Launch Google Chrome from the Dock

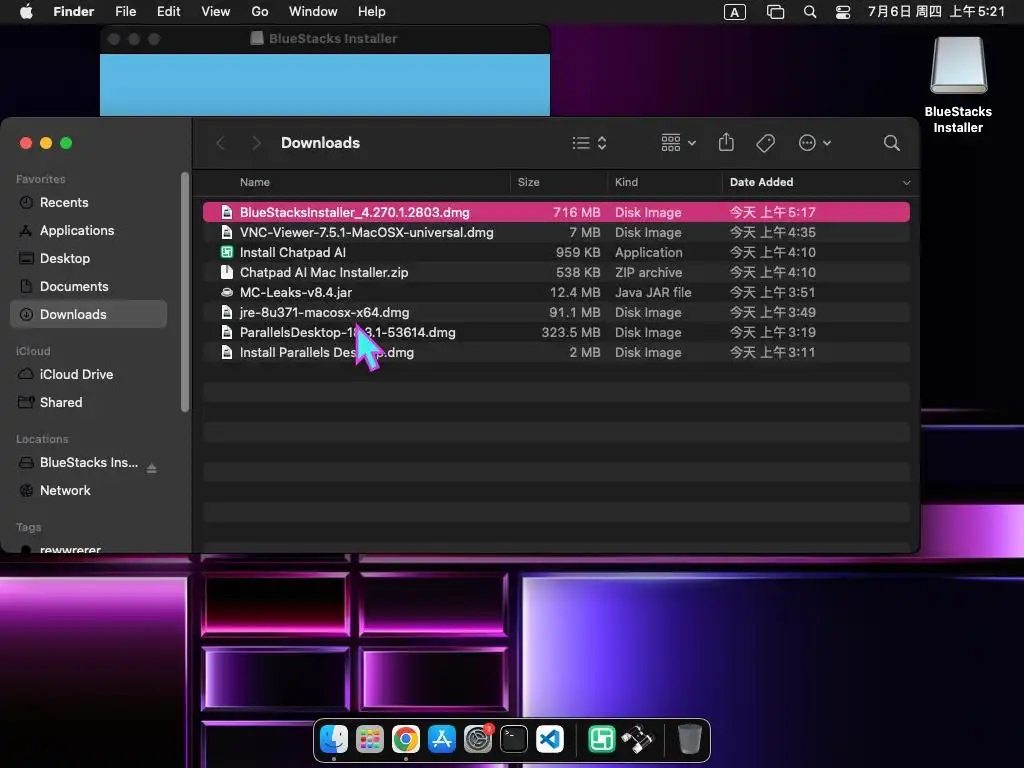(x=406, y=739)
